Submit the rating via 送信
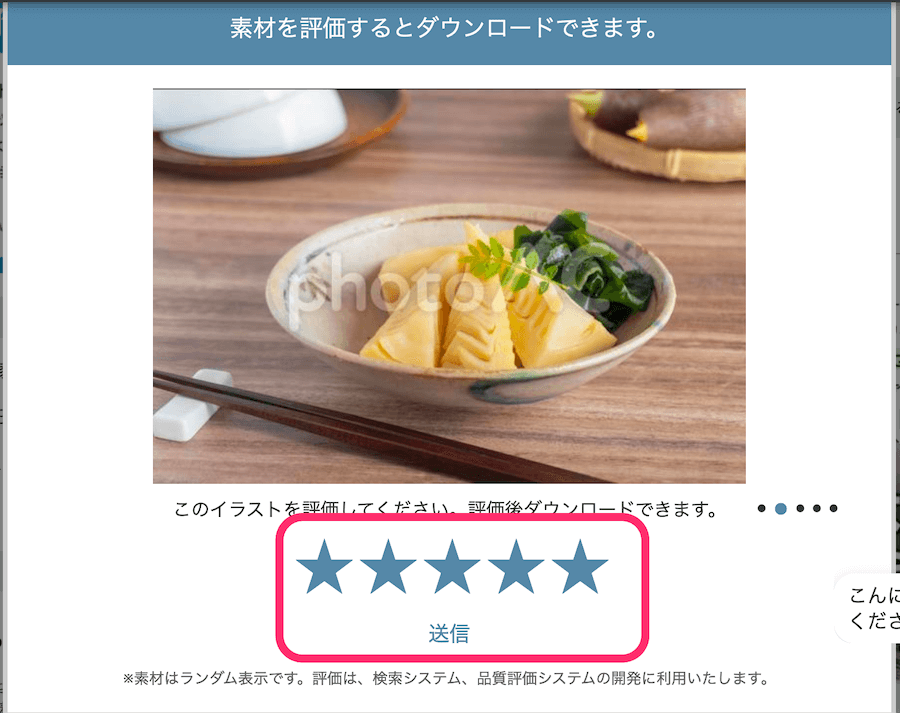 [x=449, y=633]
